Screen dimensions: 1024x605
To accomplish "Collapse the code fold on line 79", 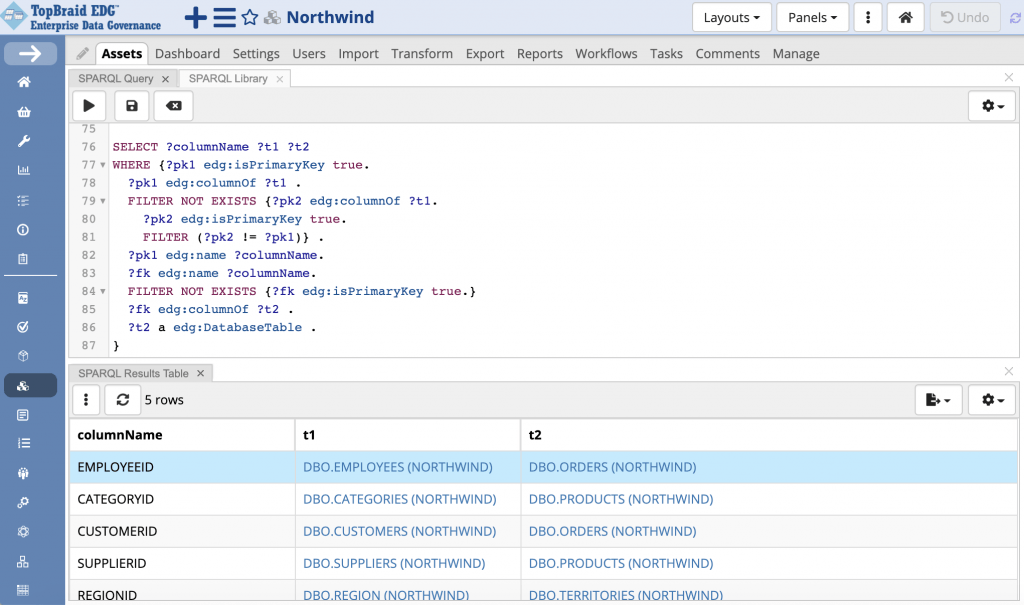I will point(103,201).
